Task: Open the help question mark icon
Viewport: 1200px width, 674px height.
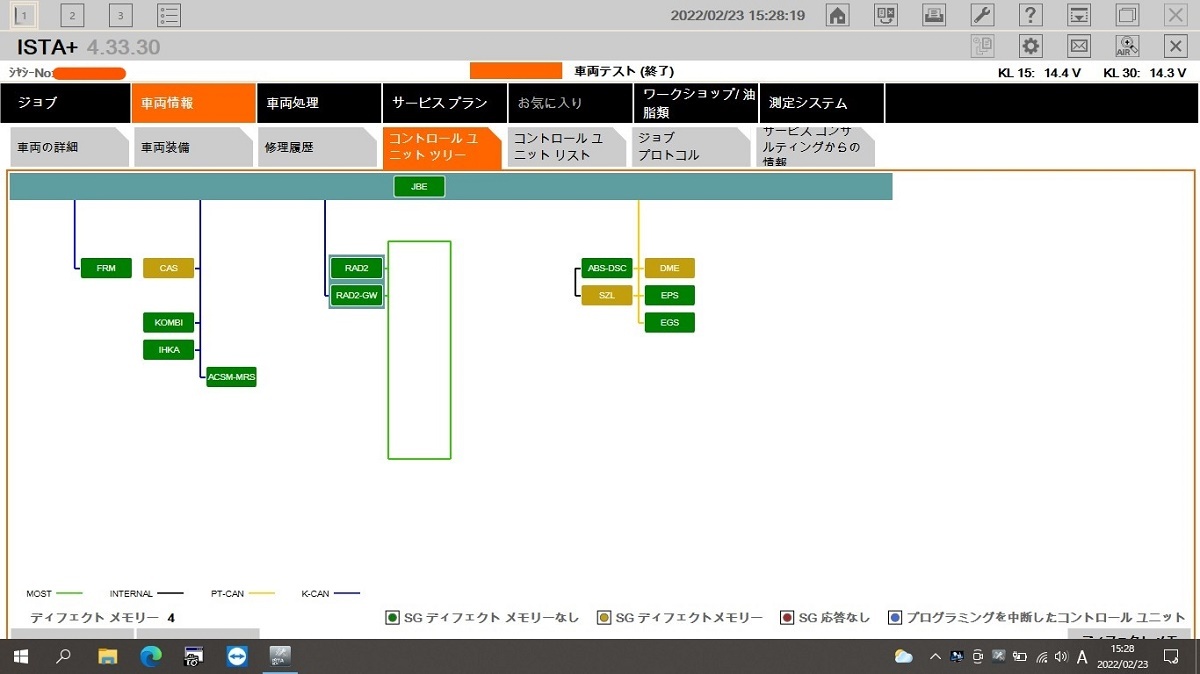Action: pyautogui.click(x=1030, y=15)
